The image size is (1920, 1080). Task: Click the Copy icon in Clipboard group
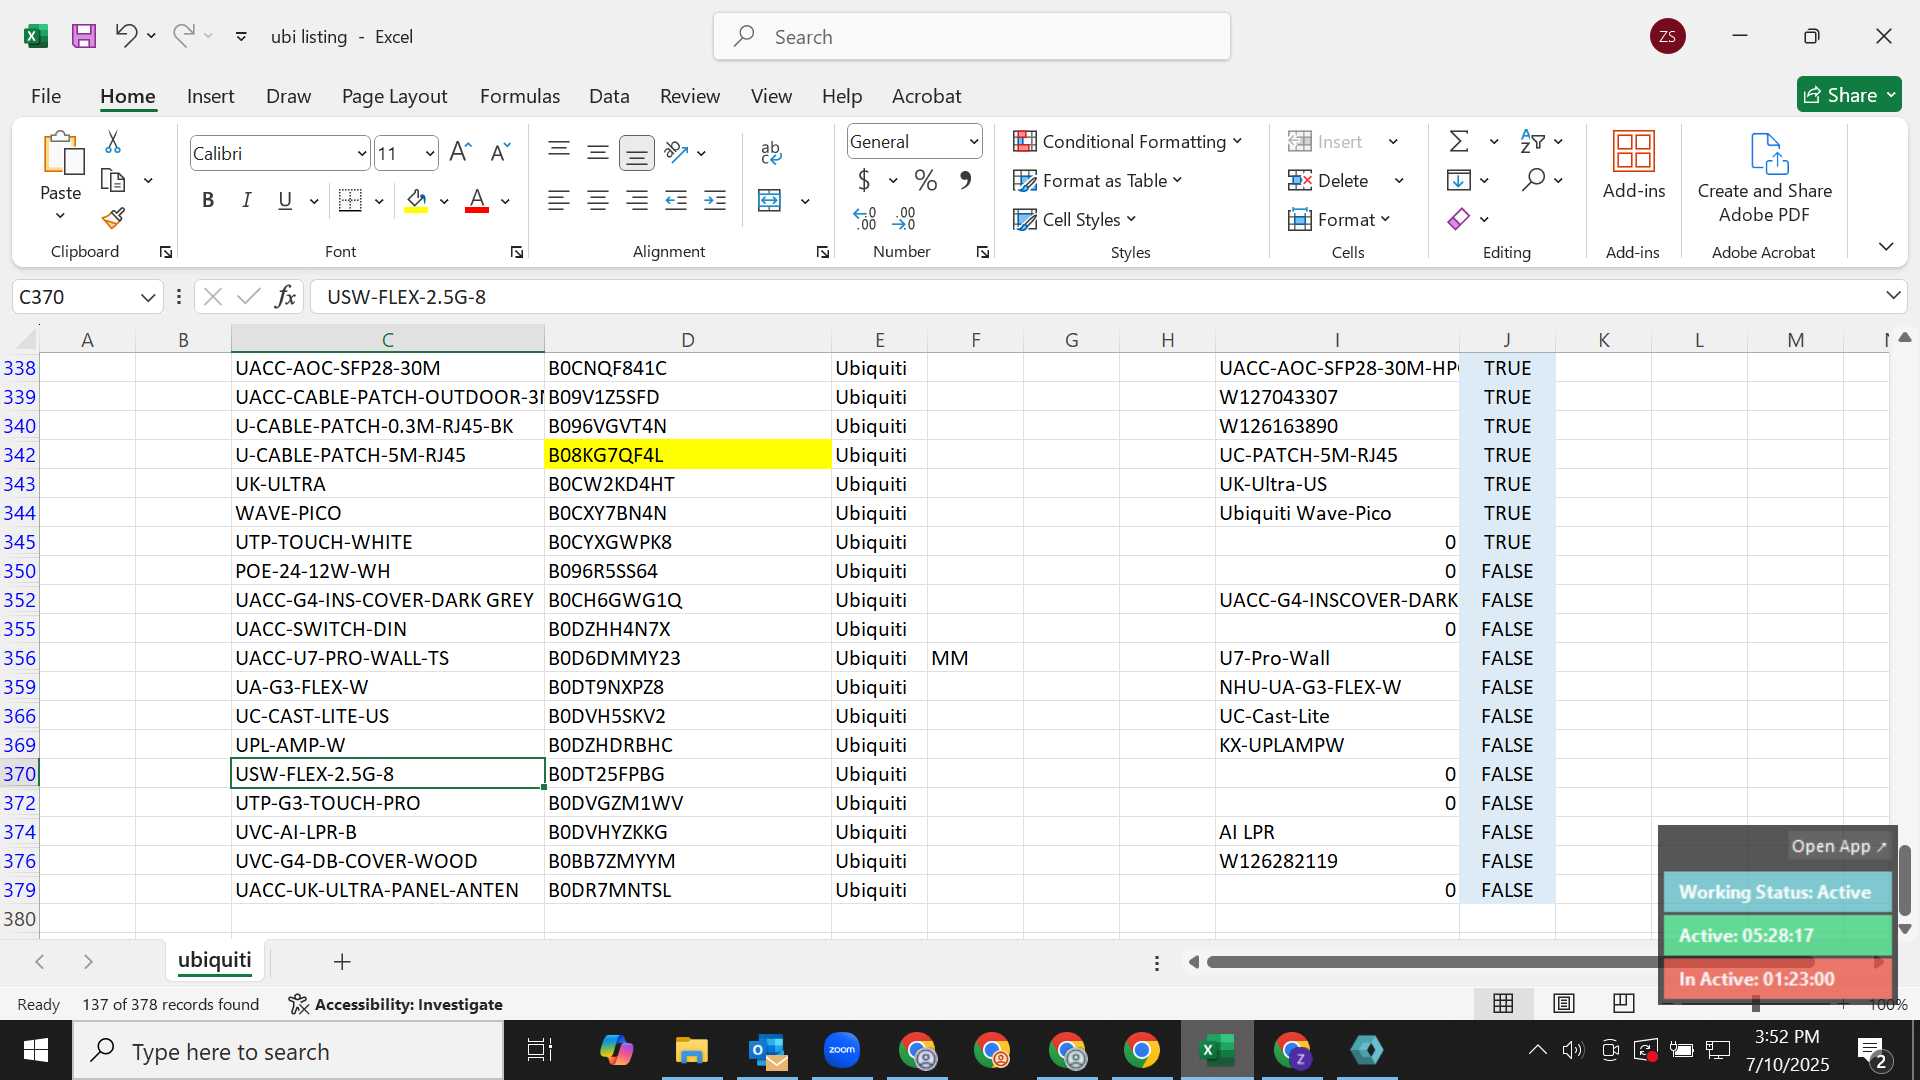point(114,181)
